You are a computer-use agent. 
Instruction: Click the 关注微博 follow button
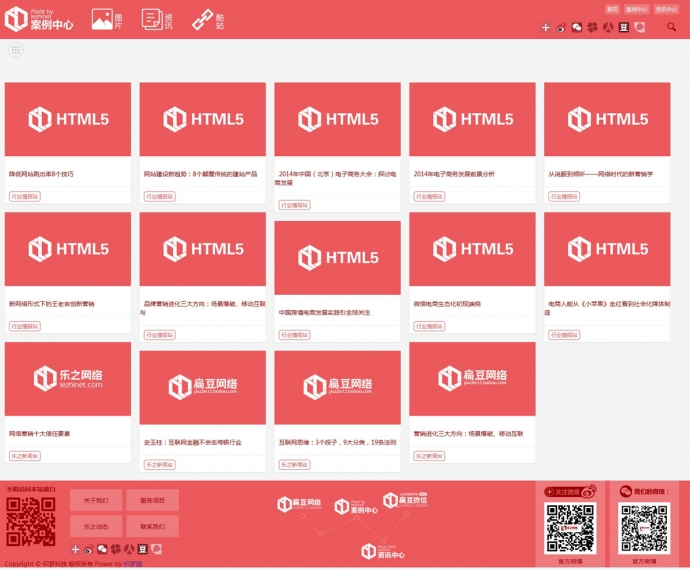[570, 492]
